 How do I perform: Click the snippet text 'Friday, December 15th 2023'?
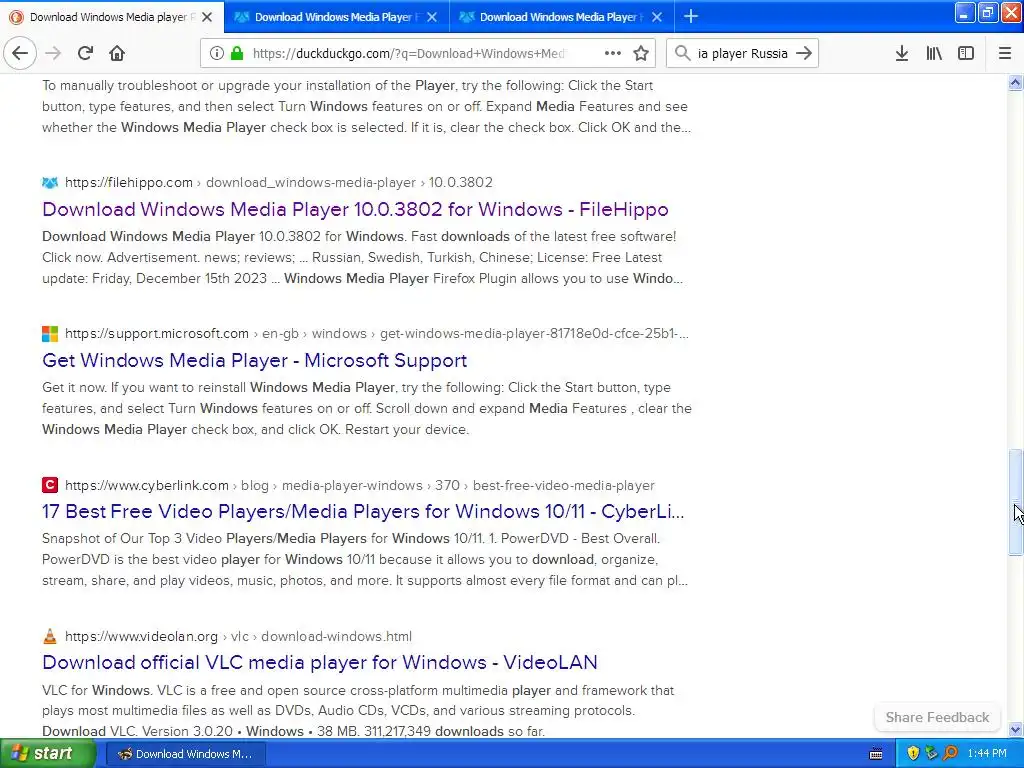coord(180,278)
